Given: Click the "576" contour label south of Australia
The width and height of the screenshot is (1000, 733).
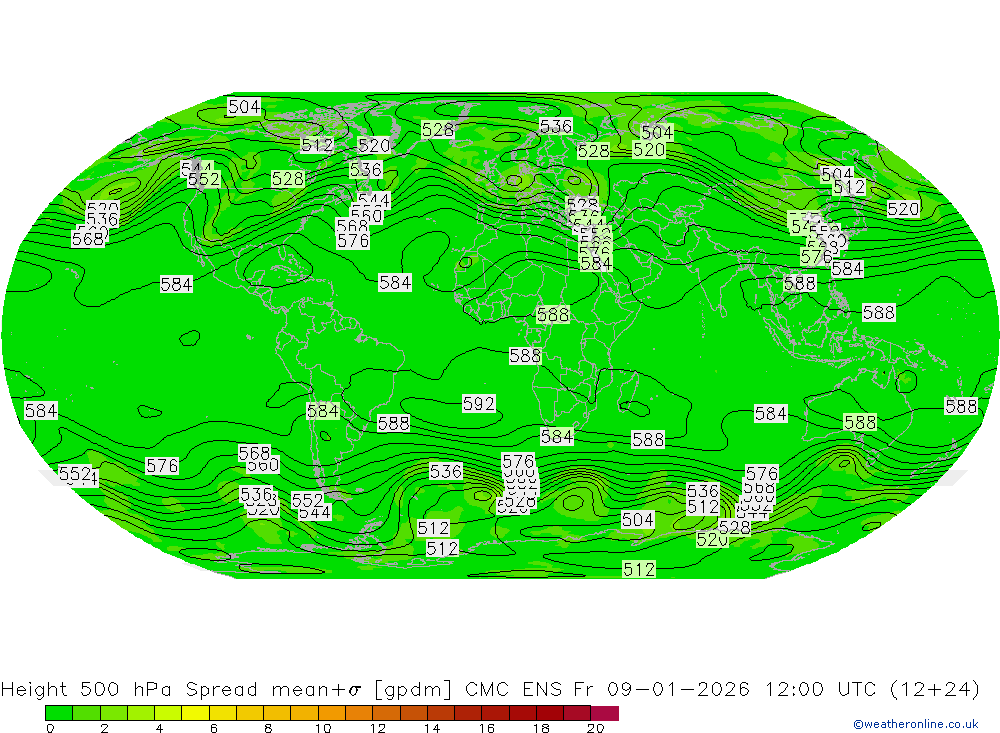Looking at the screenshot, I should point(761,473).
